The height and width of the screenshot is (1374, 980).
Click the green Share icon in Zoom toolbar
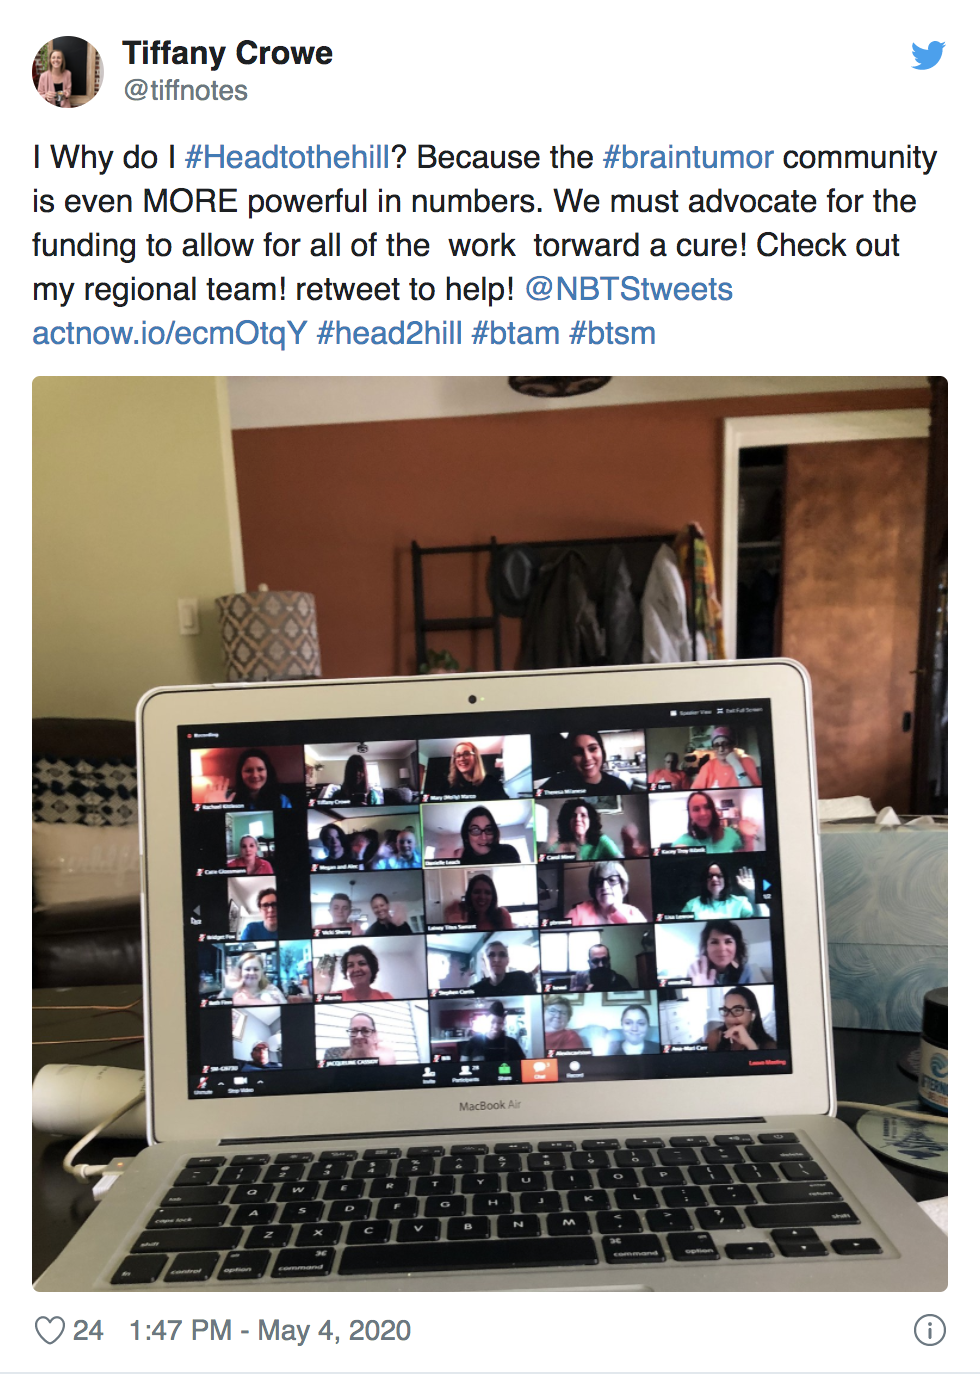(505, 1072)
